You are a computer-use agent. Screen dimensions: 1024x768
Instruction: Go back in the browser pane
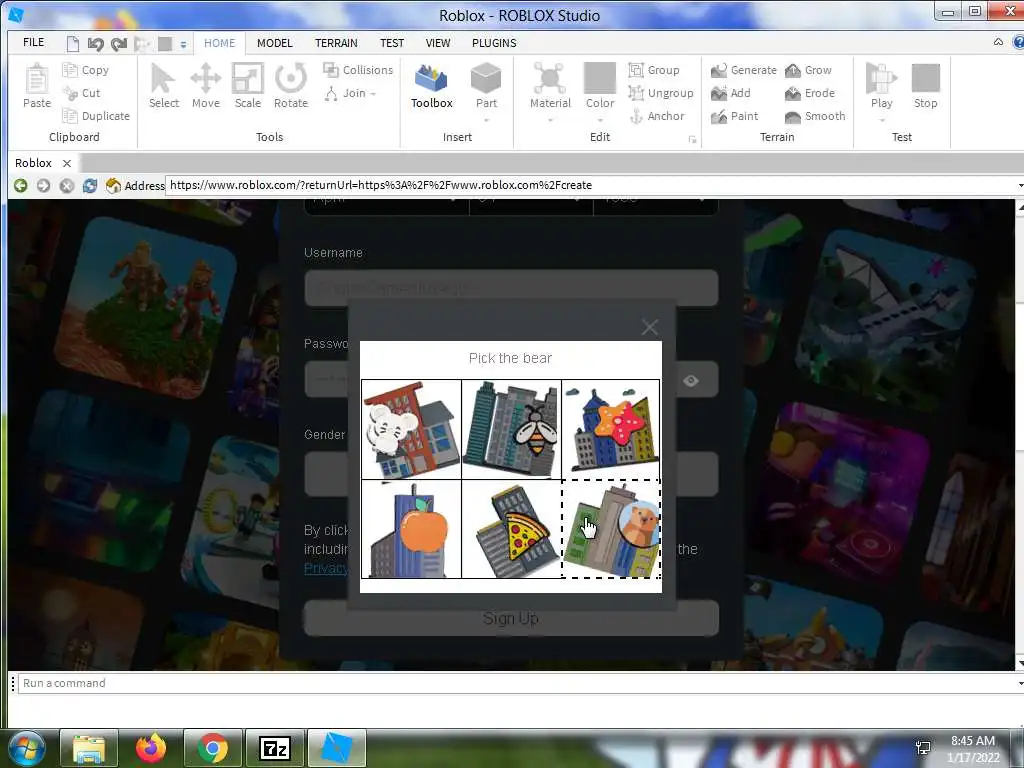pos(21,185)
